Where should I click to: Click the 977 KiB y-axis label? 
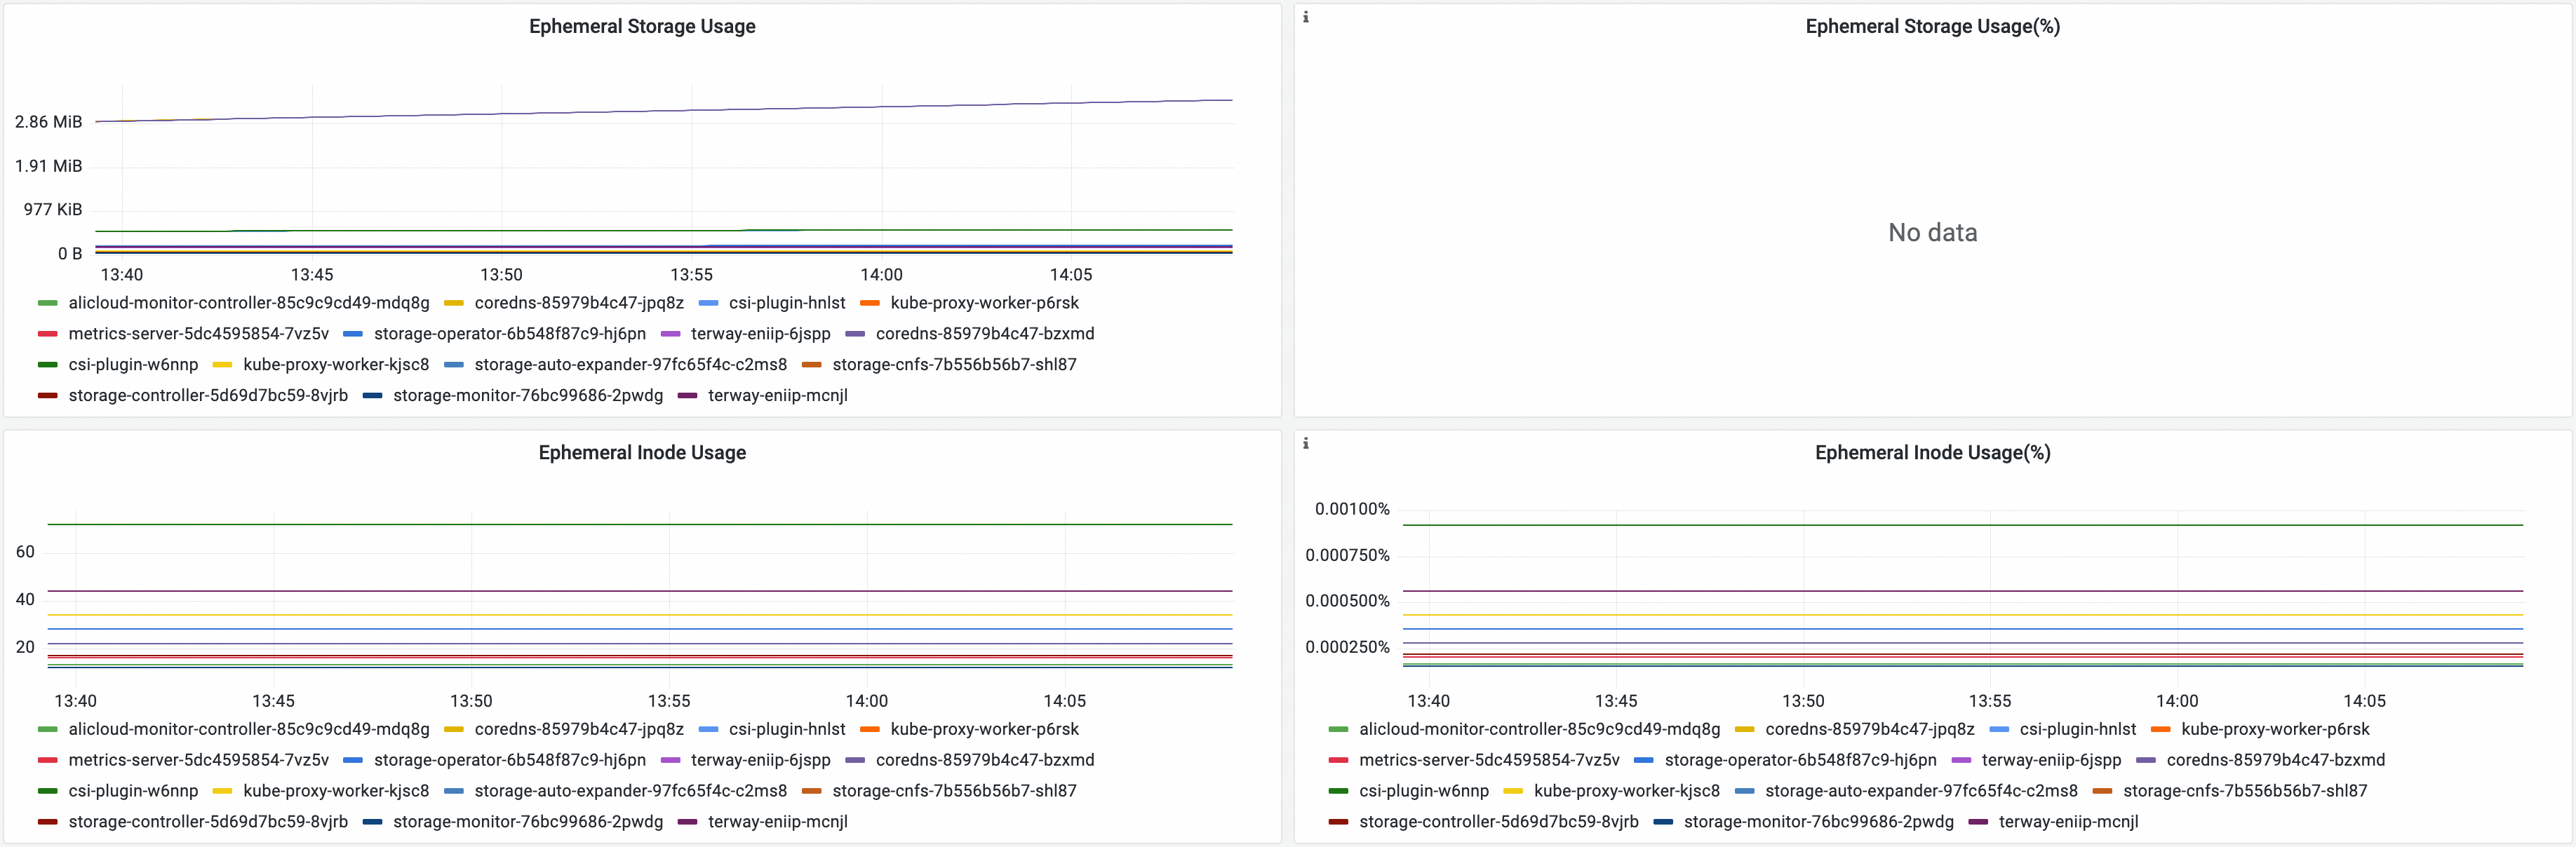(x=53, y=210)
